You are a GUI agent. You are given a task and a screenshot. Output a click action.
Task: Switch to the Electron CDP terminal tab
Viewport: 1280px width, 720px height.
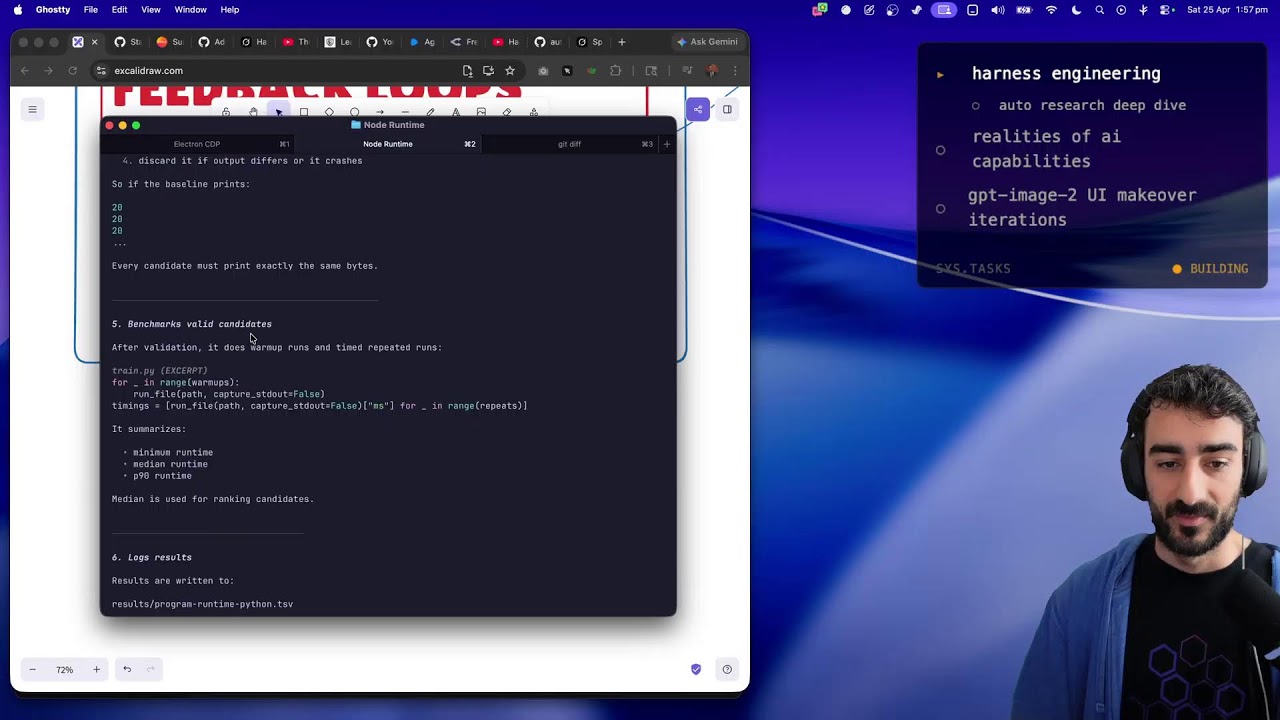(197, 144)
